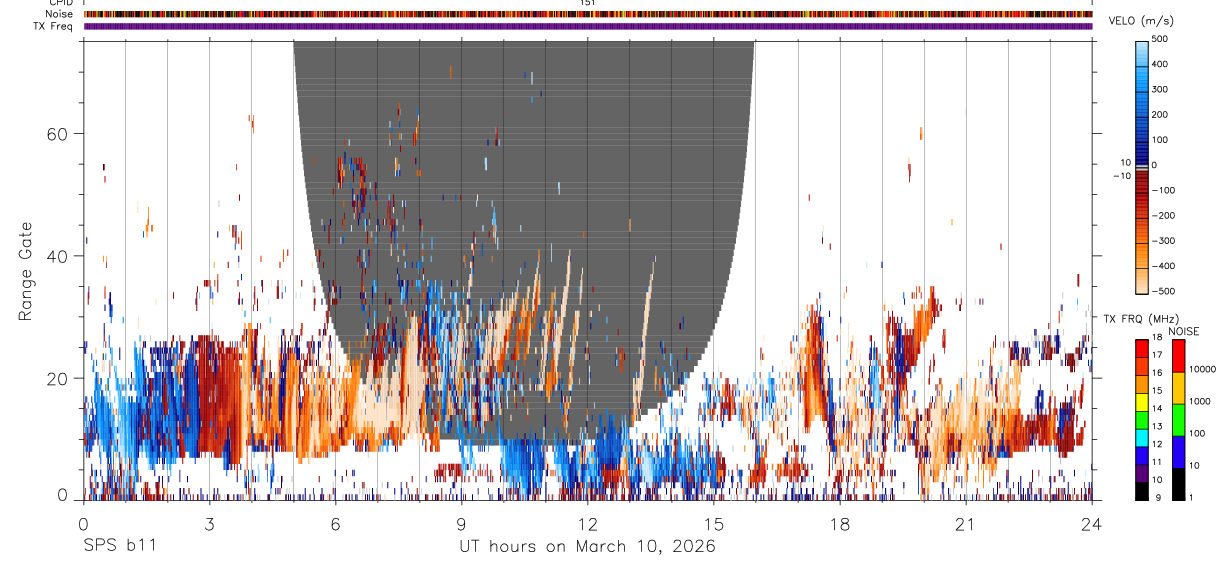This screenshot has width=1228, height=567.
Task: Click the blue swatch in NOISE legend
Action: [x=1177, y=452]
